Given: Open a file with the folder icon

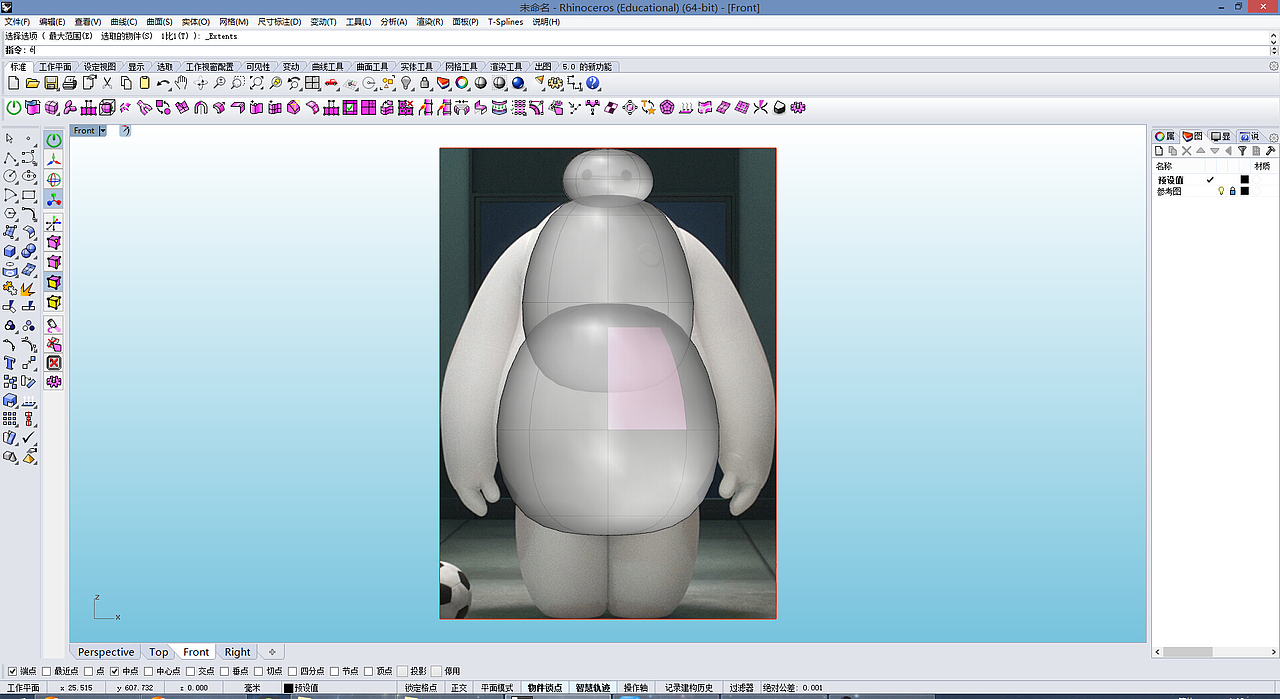Looking at the screenshot, I should coord(32,83).
